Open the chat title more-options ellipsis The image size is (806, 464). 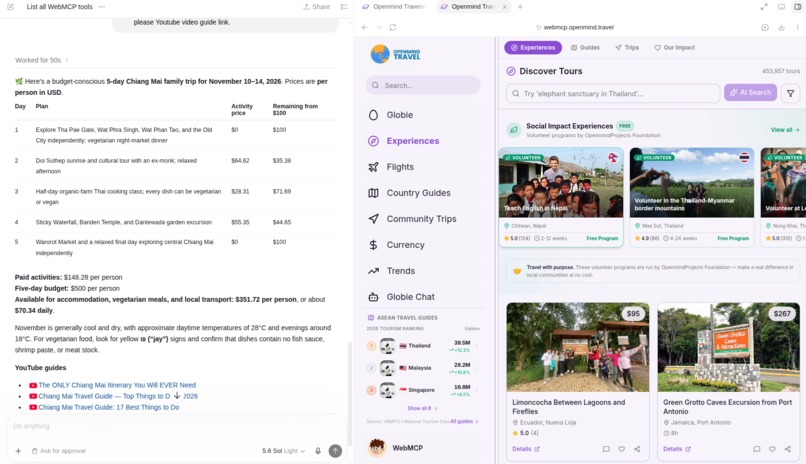[x=102, y=7]
